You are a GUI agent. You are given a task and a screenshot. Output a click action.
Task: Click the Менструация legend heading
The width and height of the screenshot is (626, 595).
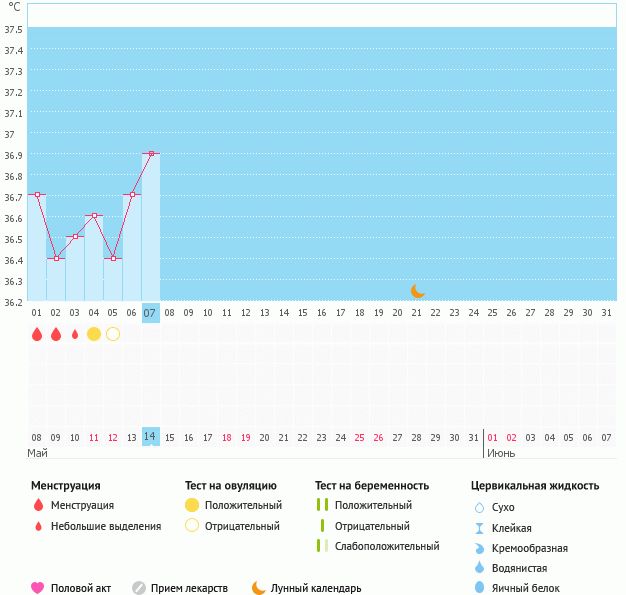coord(66,486)
